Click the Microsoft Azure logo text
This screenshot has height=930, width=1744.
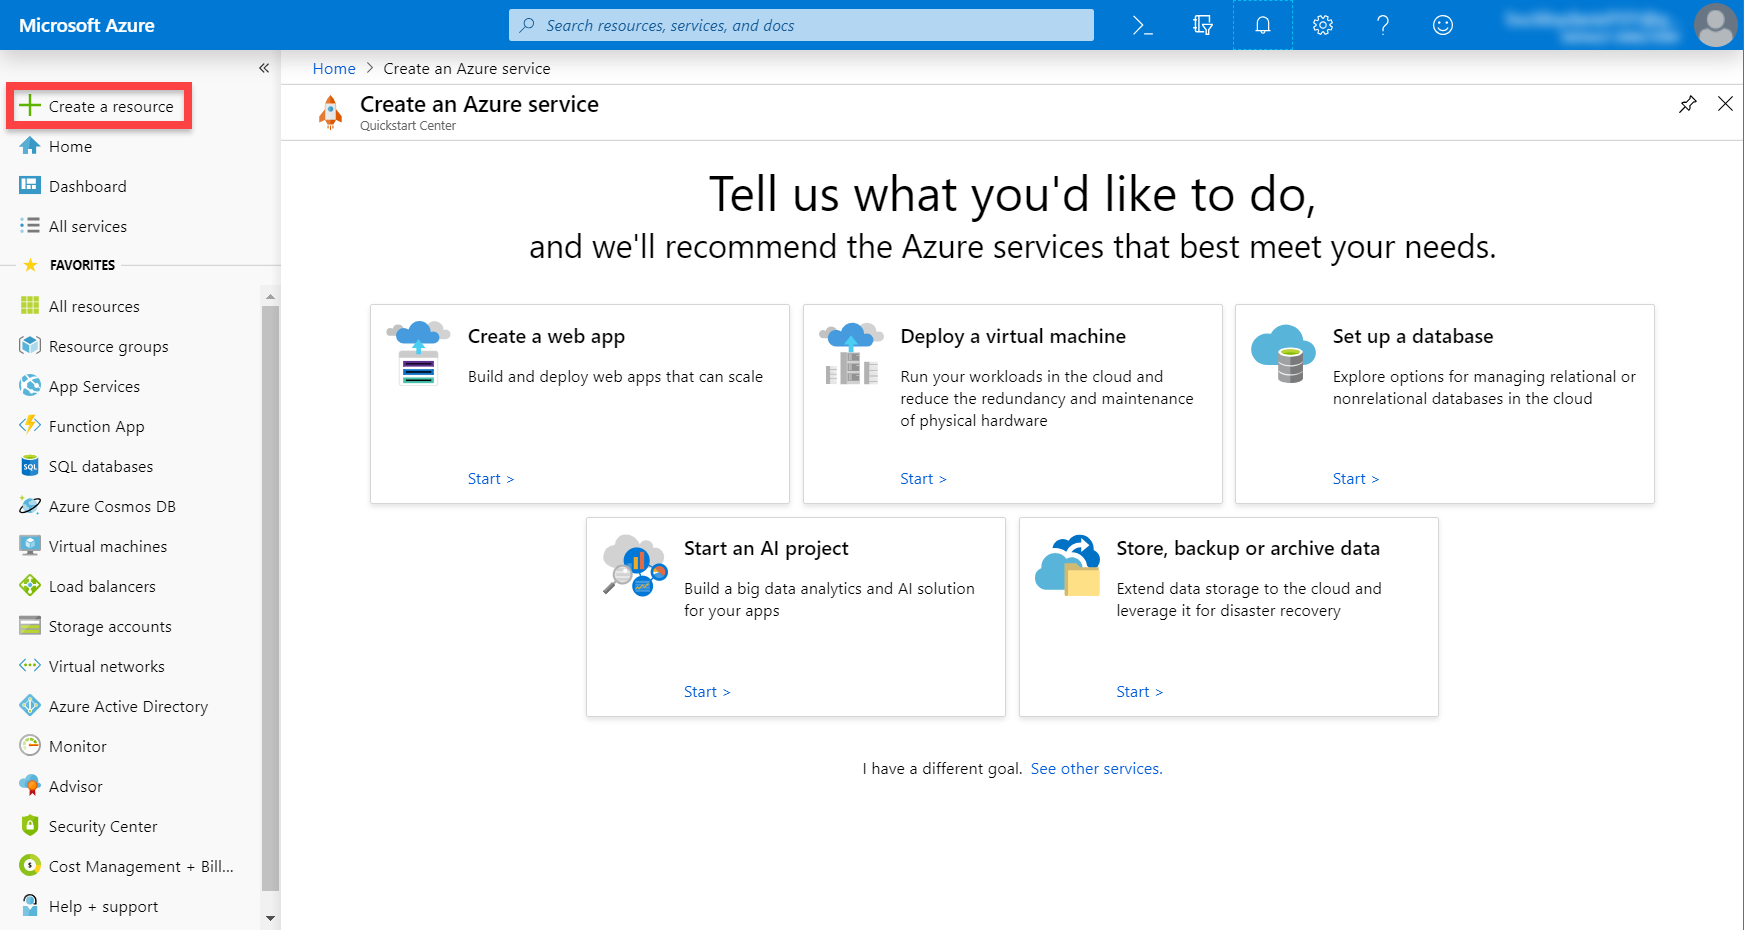pos(87,25)
